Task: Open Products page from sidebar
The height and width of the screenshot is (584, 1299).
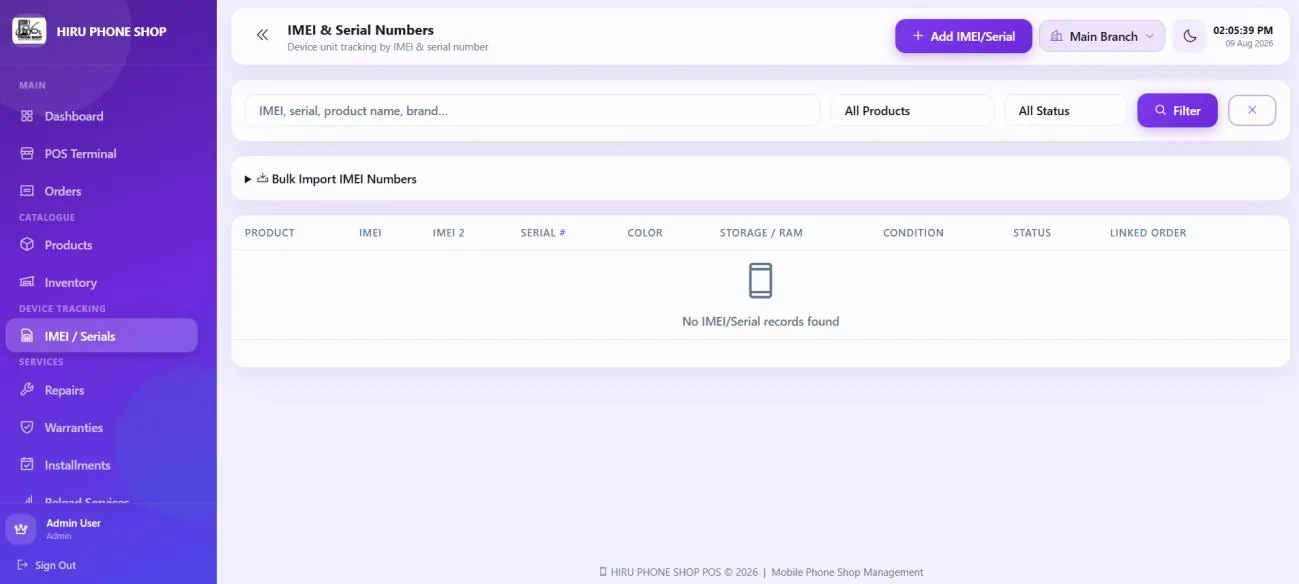Action: (102, 245)
